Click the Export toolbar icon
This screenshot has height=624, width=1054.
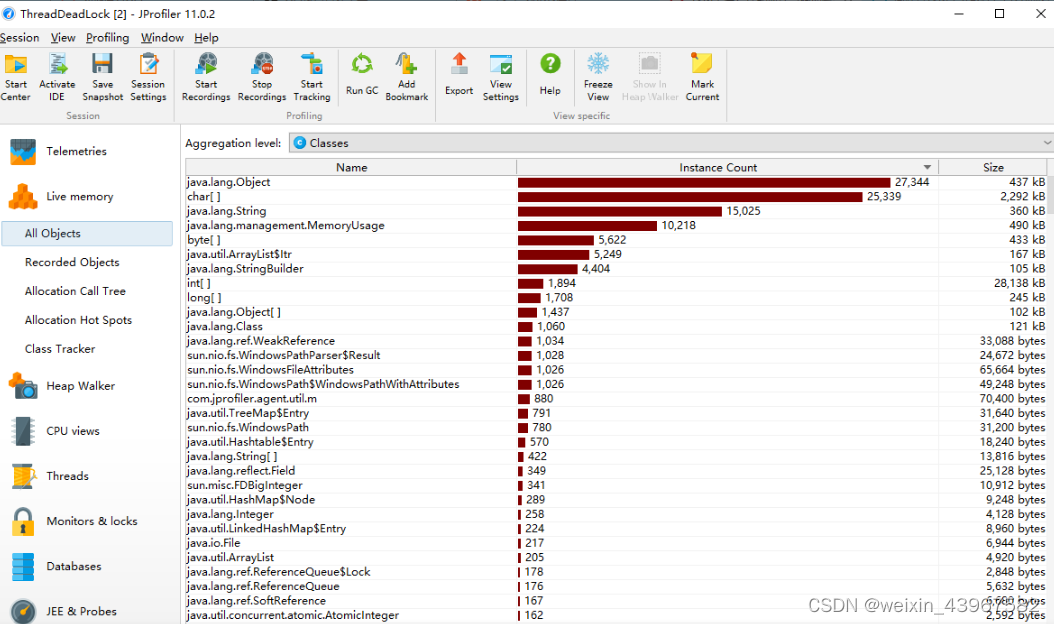pos(459,65)
